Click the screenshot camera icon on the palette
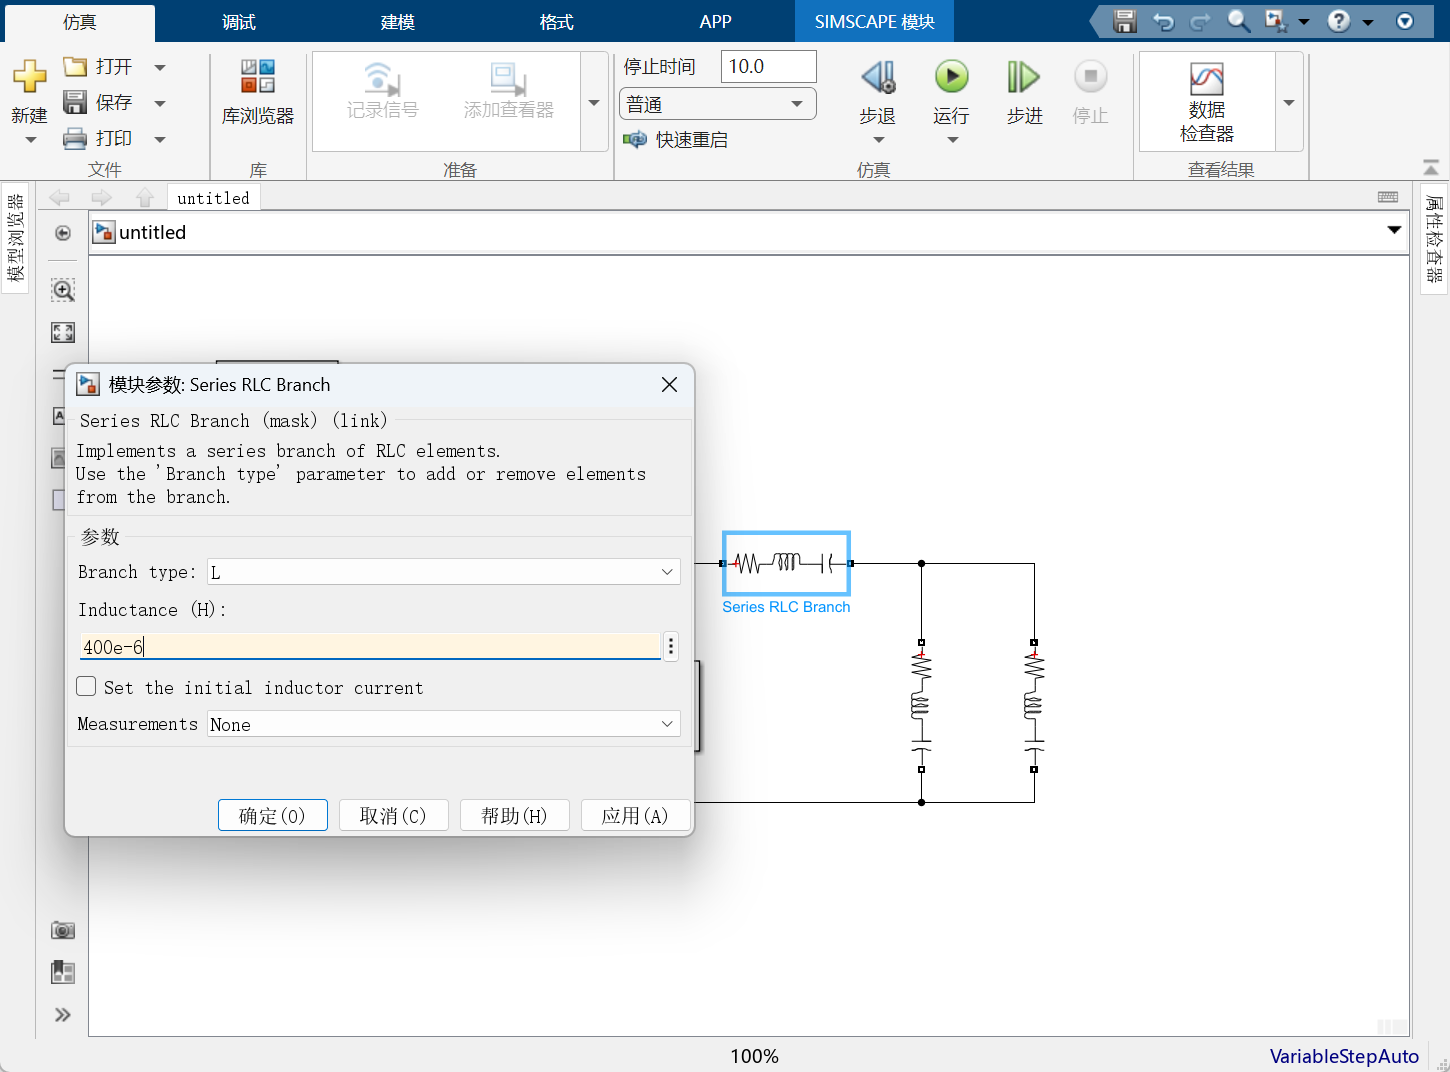 tap(63, 930)
